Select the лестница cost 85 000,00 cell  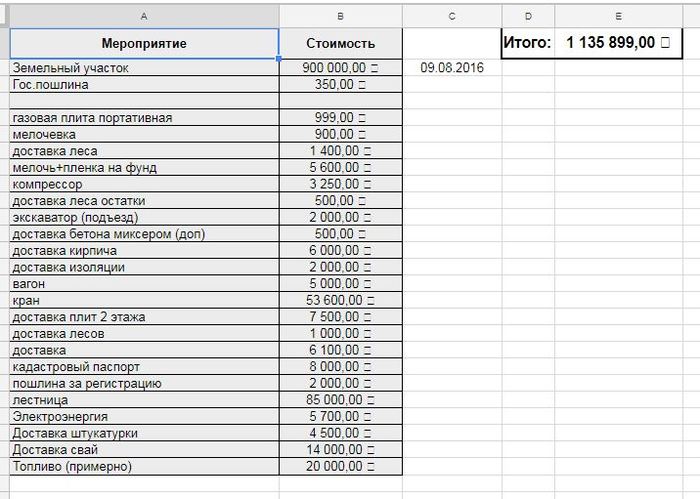tap(340, 400)
